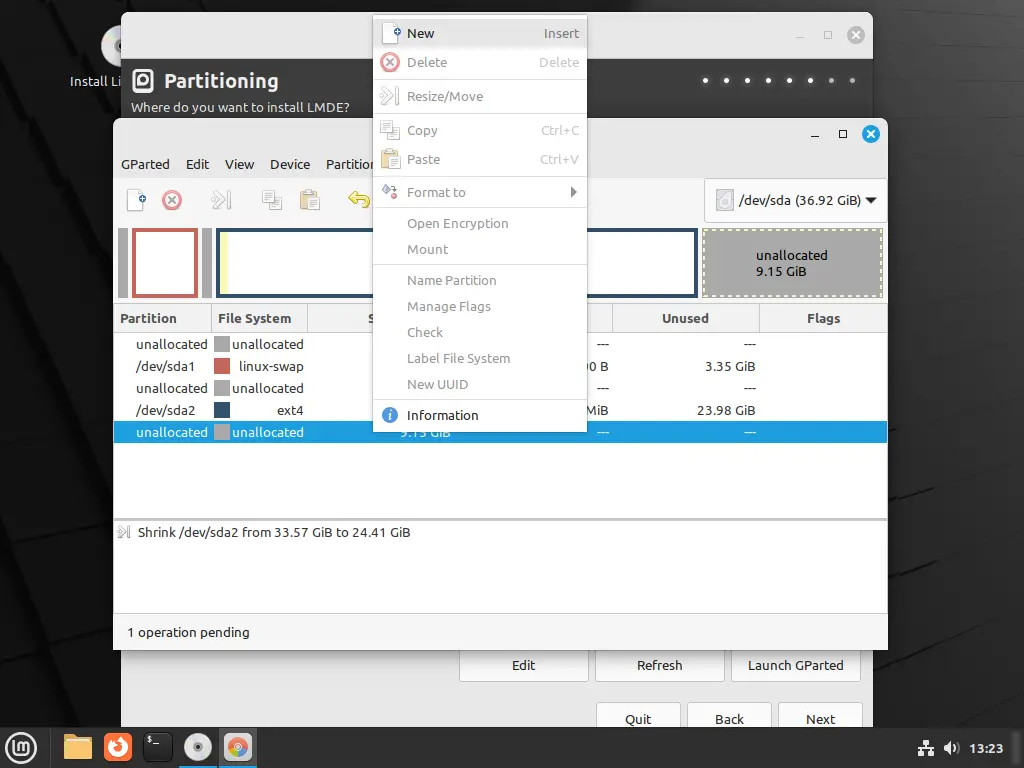This screenshot has width=1024, height=768.
Task: Select the linux-swap block in the disk map
Action: 165,263
